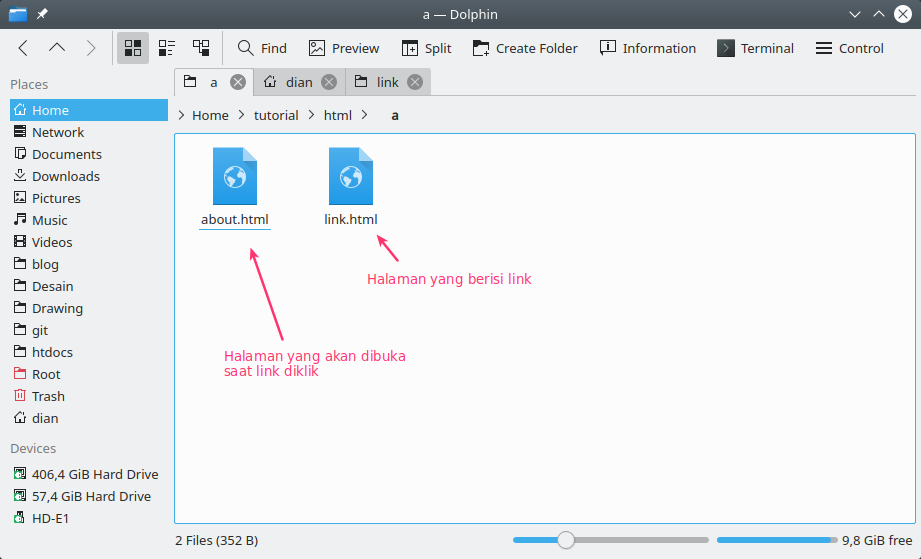This screenshot has height=559, width=921.
Task: Open the Control menu
Action: (850, 48)
